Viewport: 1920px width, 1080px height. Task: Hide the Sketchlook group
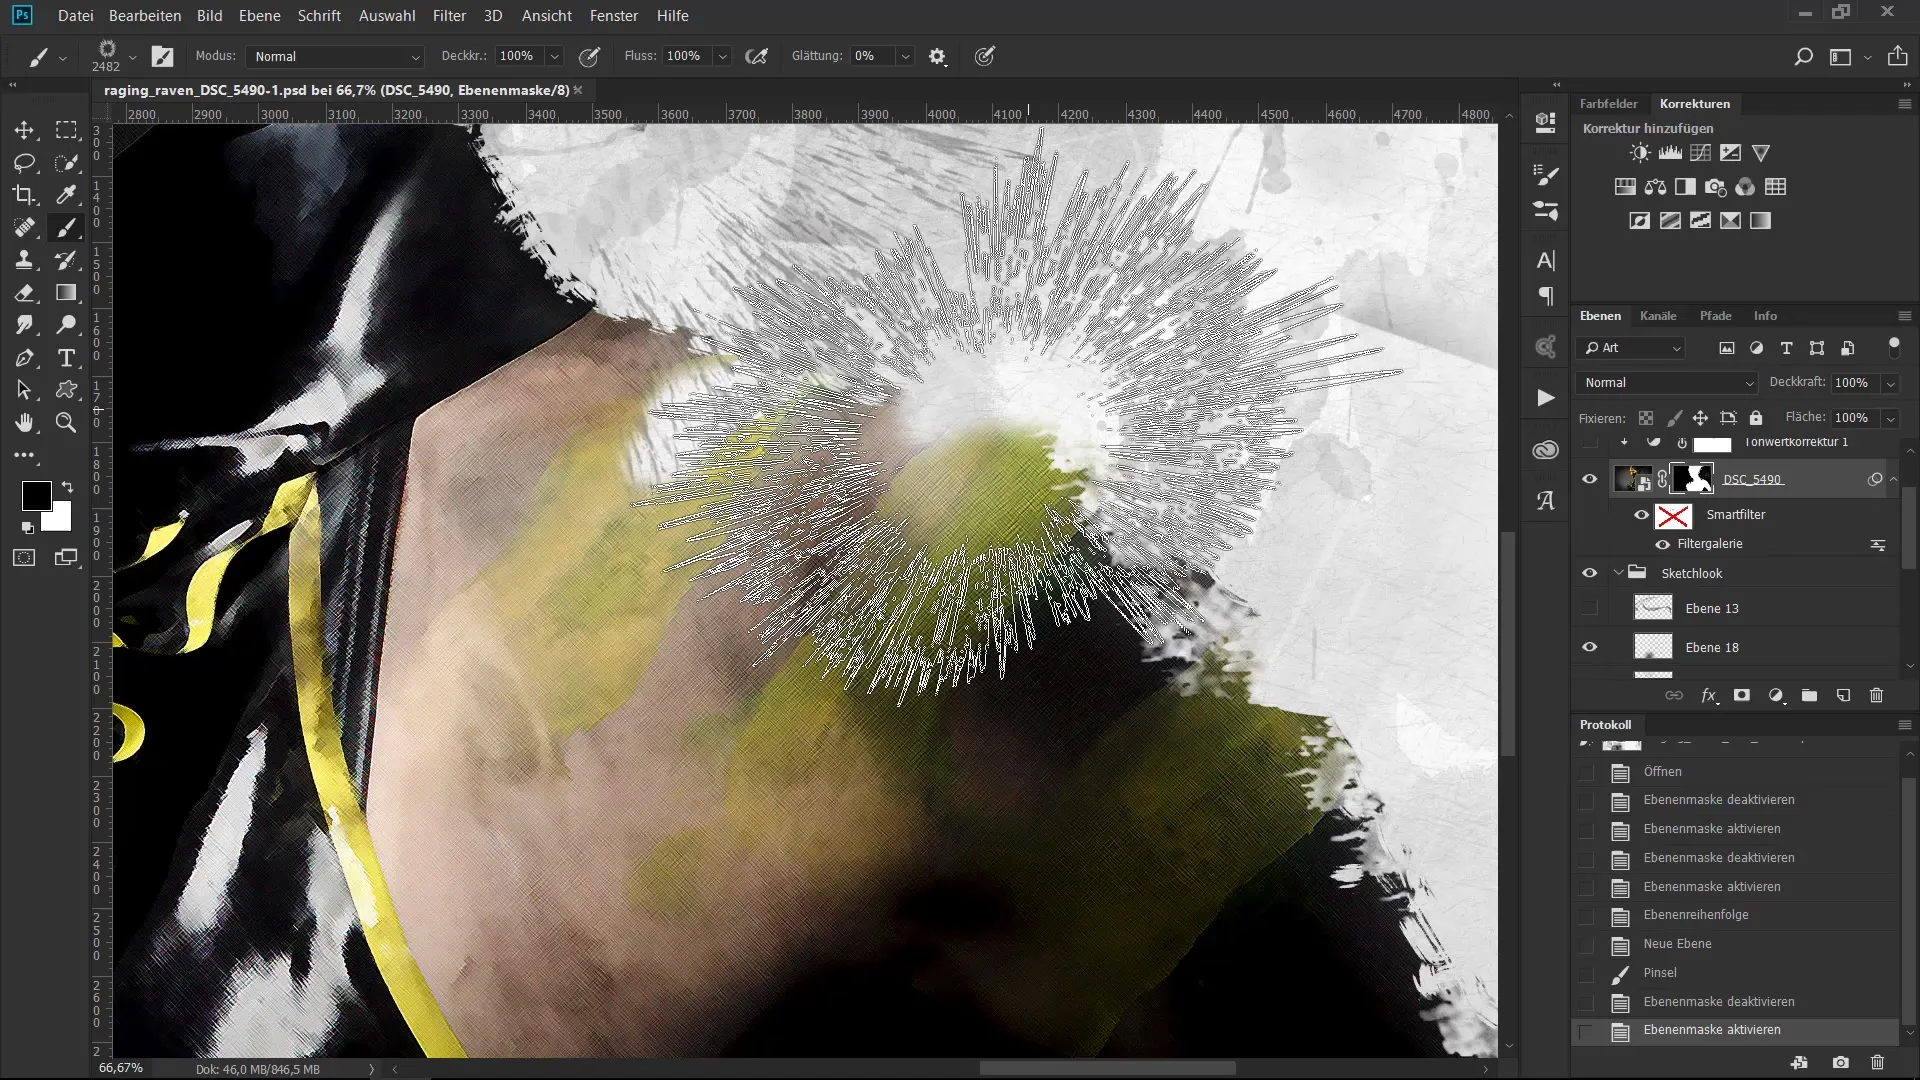click(1589, 573)
